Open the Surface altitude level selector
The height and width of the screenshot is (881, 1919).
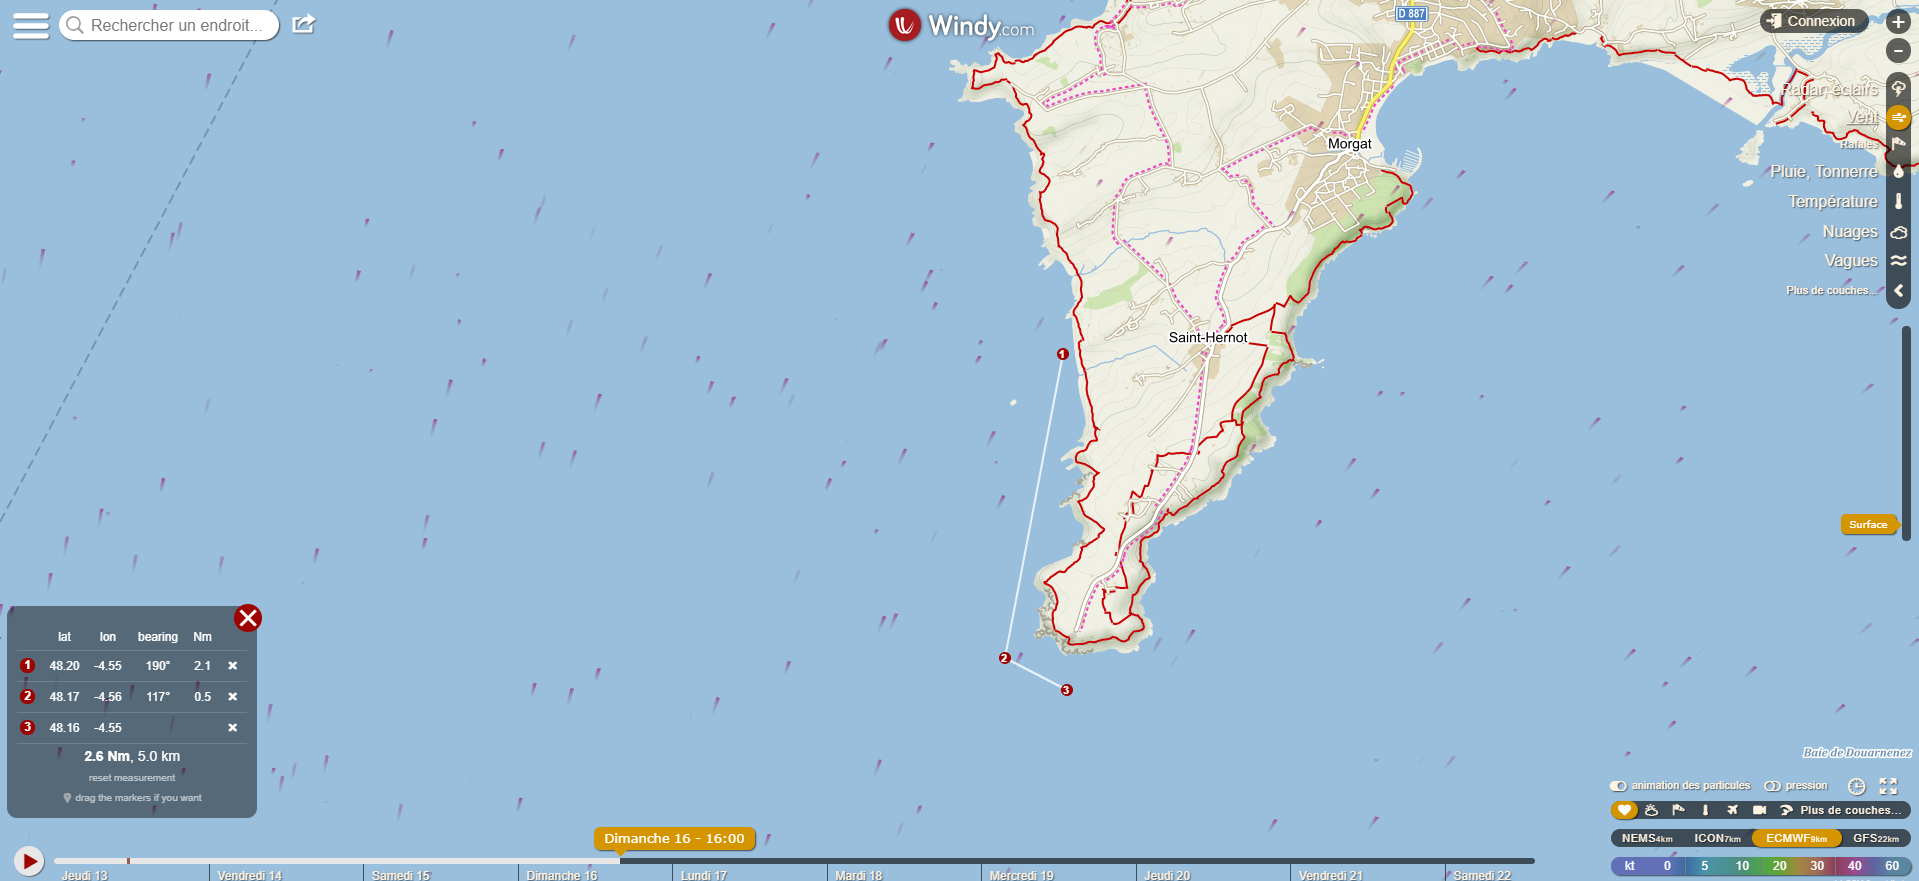click(x=1868, y=524)
